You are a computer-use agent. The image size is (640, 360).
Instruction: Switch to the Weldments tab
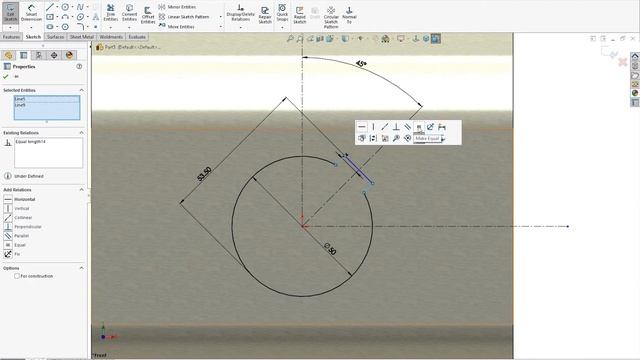tap(111, 37)
